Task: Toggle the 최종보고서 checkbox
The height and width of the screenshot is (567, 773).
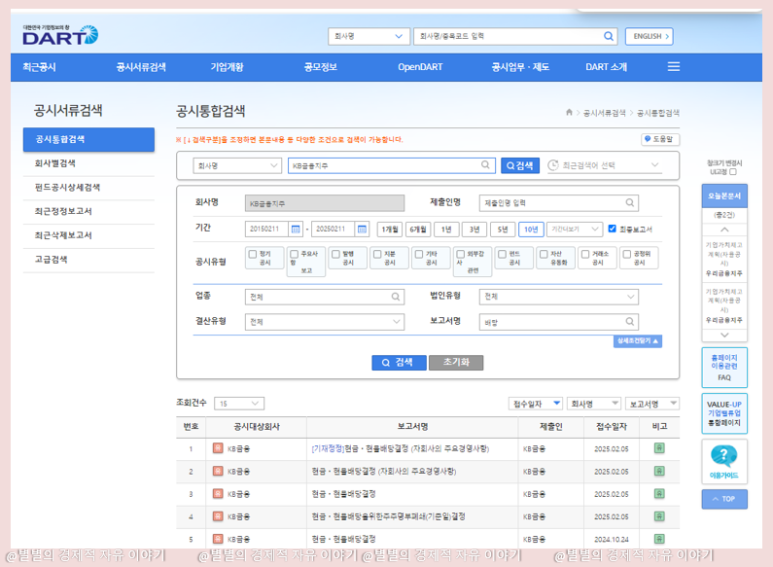Action: point(612,229)
